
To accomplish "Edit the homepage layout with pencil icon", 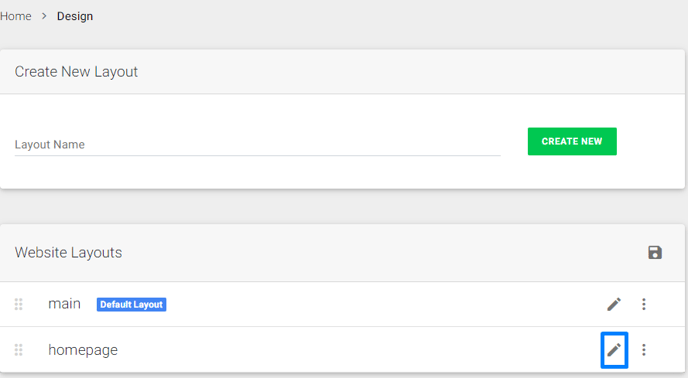I will 614,350.
